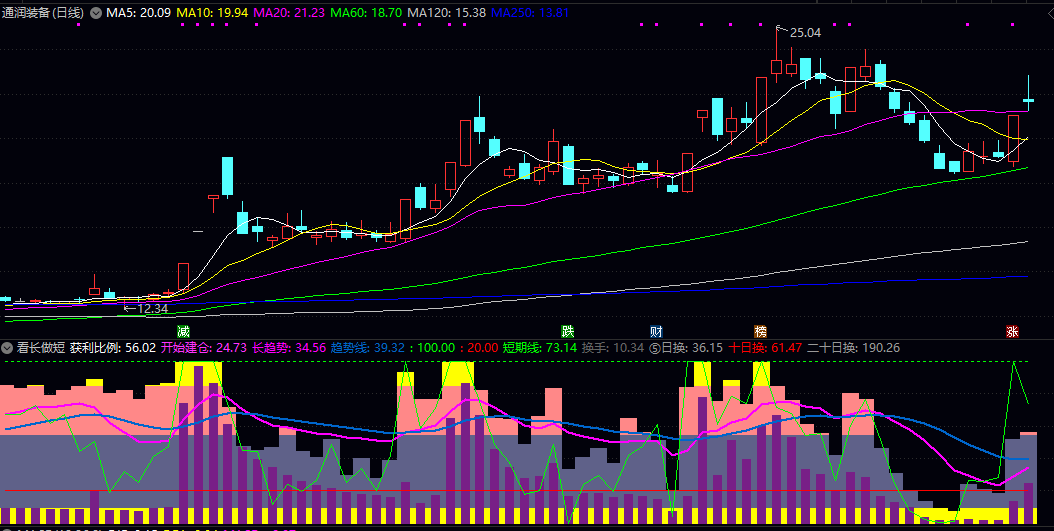Select the MA10: 19.94 label
Image resolution: width=1054 pixels, height=531 pixels.
[213, 13]
